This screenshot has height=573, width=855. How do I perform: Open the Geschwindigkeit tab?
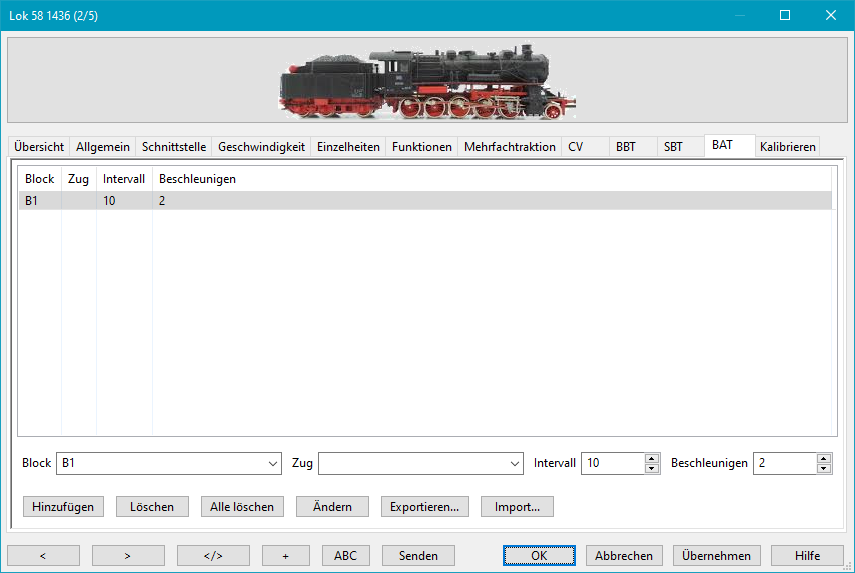[261, 147]
